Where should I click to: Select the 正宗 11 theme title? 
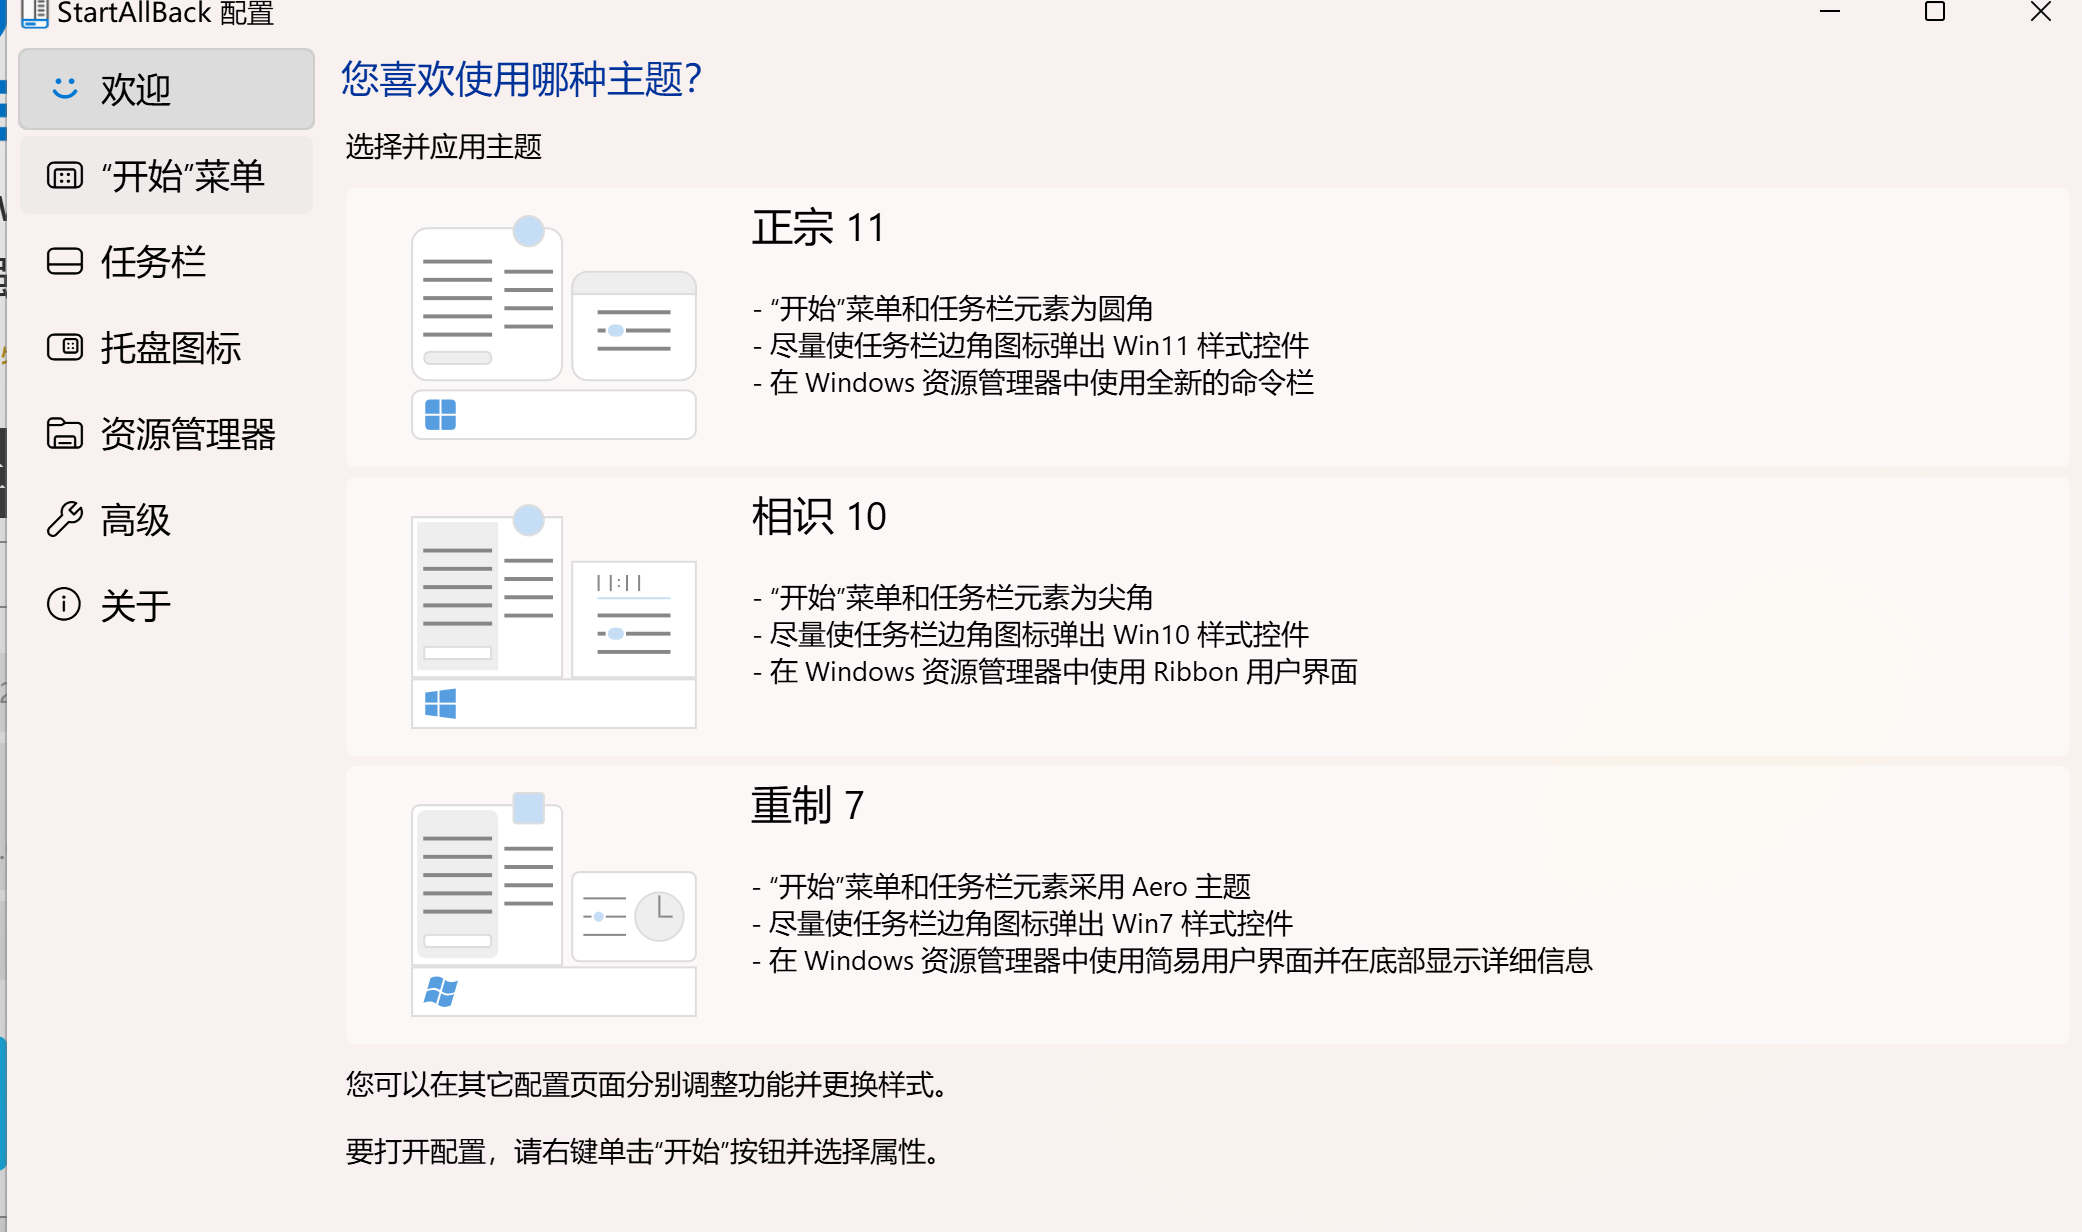click(x=818, y=228)
